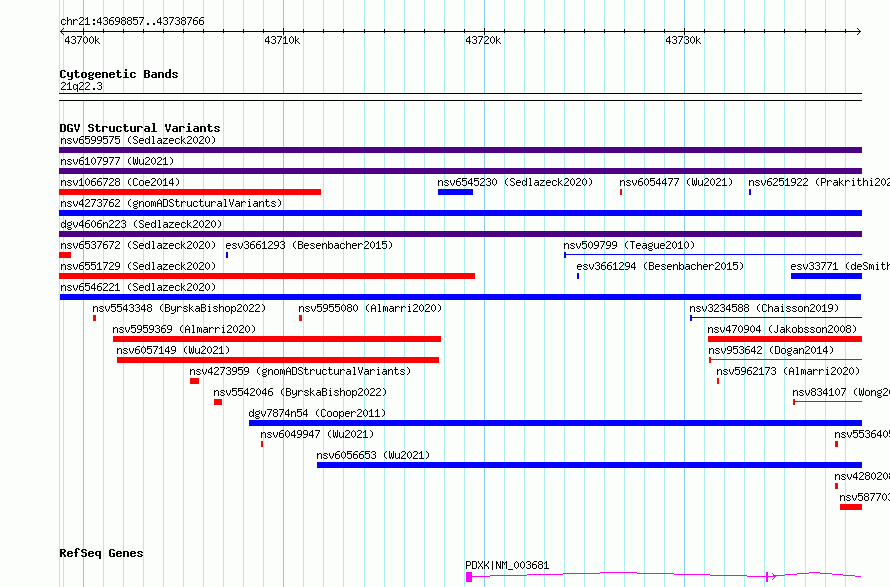
Task: Open the esv3661293 (Besenbacher2015) label
Action: [x=309, y=245]
